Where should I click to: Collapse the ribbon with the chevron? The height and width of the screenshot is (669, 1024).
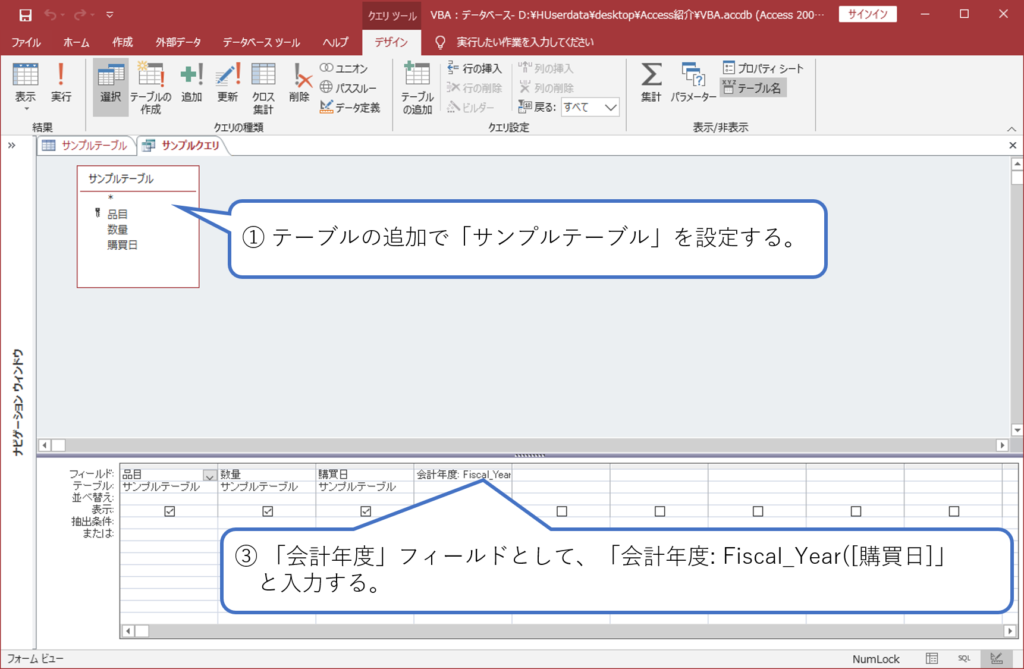click(x=1012, y=128)
